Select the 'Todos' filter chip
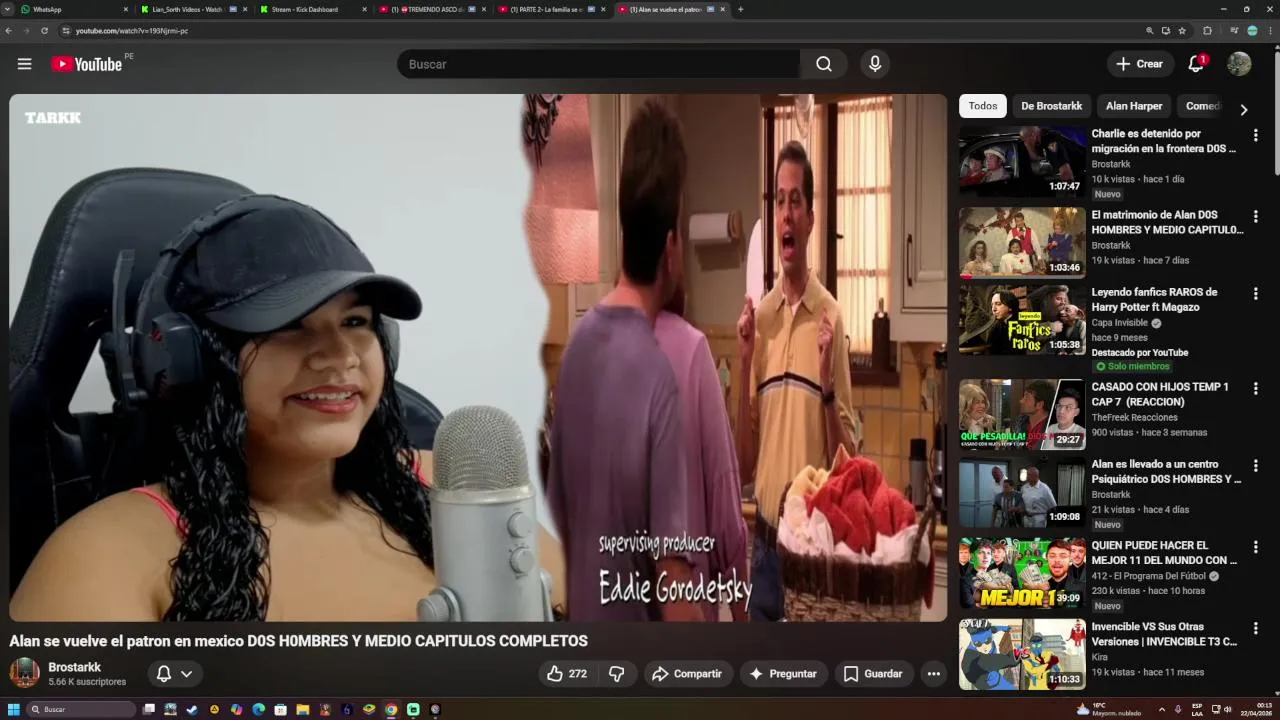 pyautogui.click(x=983, y=106)
